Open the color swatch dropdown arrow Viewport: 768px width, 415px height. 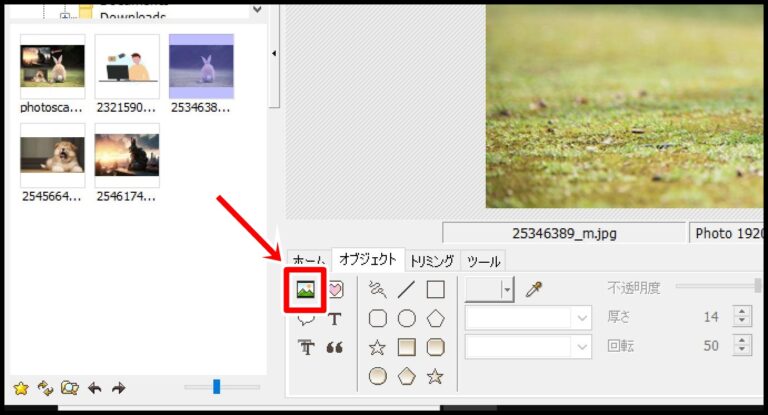pyautogui.click(x=507, y=290)
